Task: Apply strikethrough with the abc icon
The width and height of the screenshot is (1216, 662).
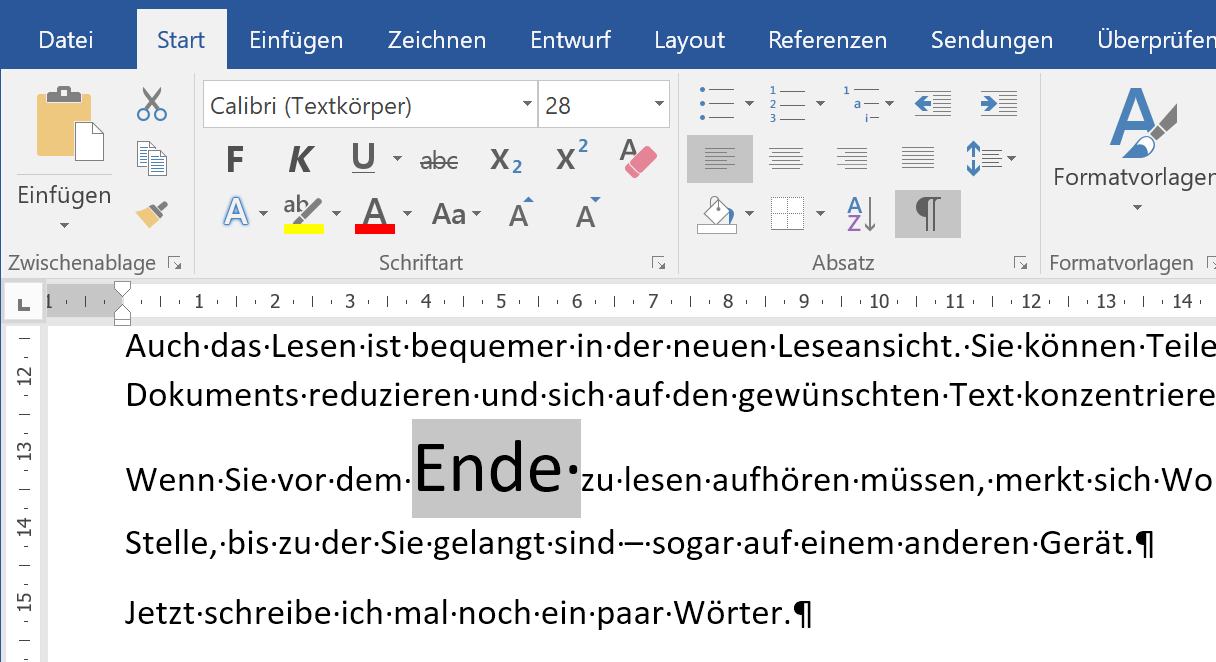Action: point(438,158)
